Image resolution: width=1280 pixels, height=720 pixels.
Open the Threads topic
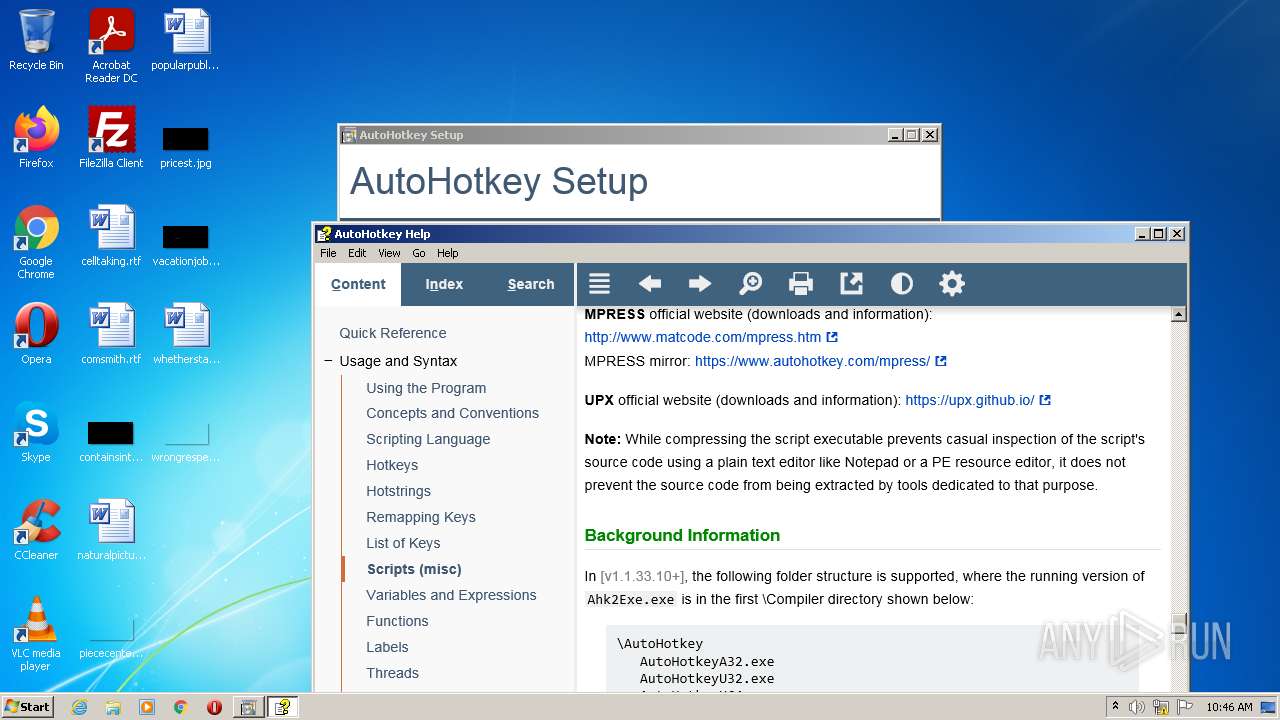pyautogui.click(x=392, y=673)
